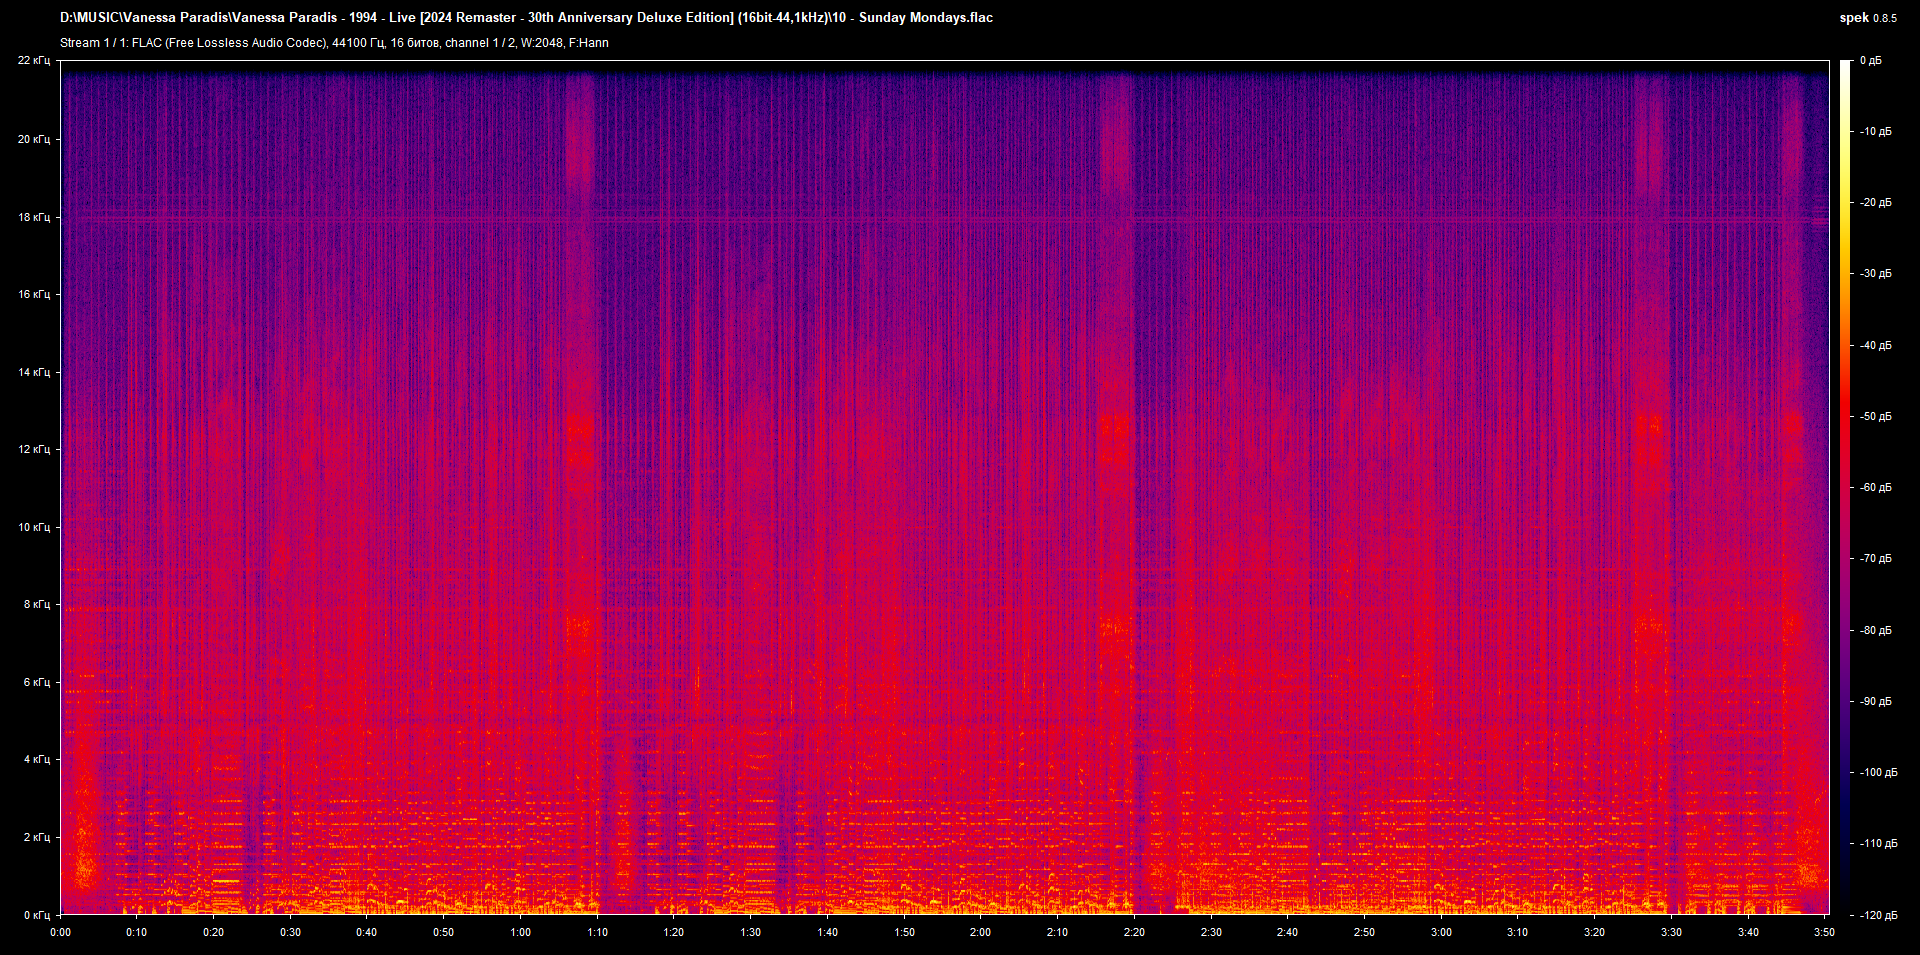The height and width of the screenshot is (955, 1920).
Task: Click the 2:00 time mark below spectrogram
Action: pos(980,932)
